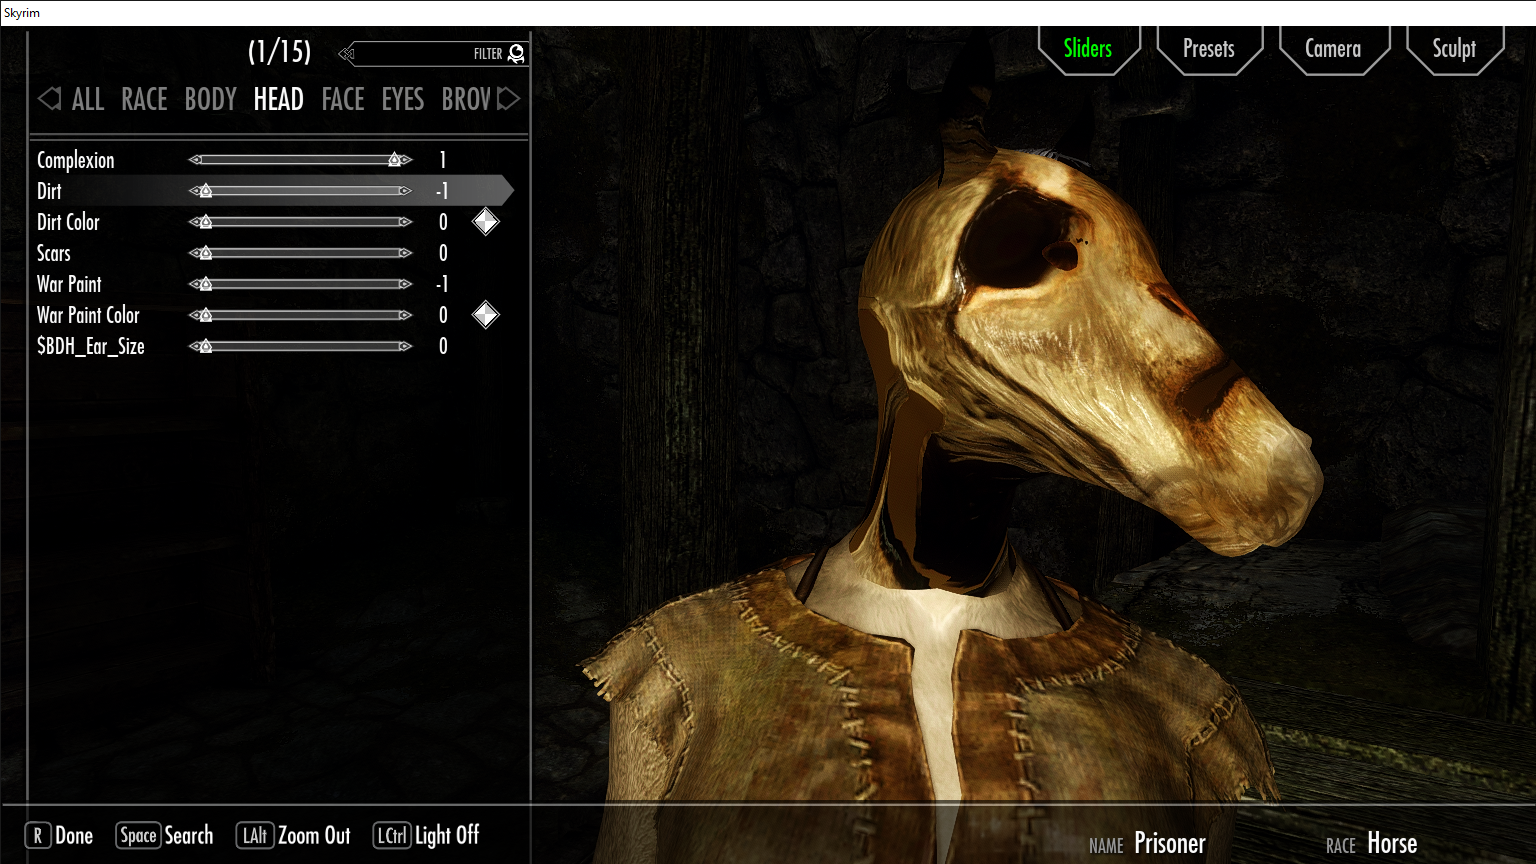Click the R key Done icon
This screenshot has width=1536, height=864.
click(38, 835)
